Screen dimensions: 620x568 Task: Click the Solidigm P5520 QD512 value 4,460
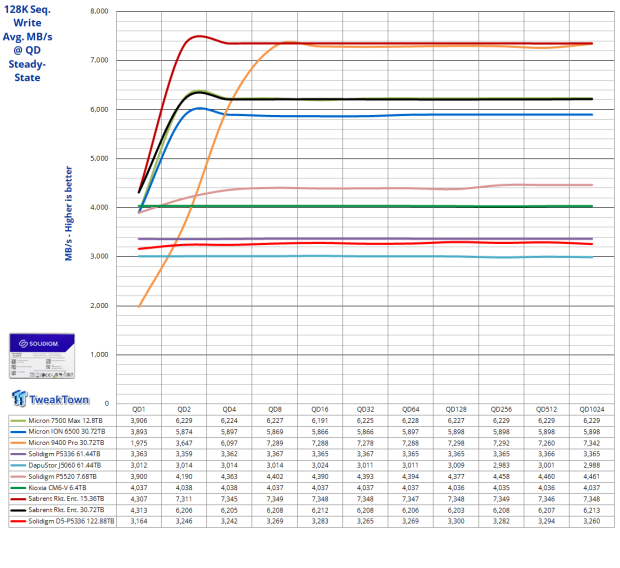pyautogui.click(x=546, y=477)
